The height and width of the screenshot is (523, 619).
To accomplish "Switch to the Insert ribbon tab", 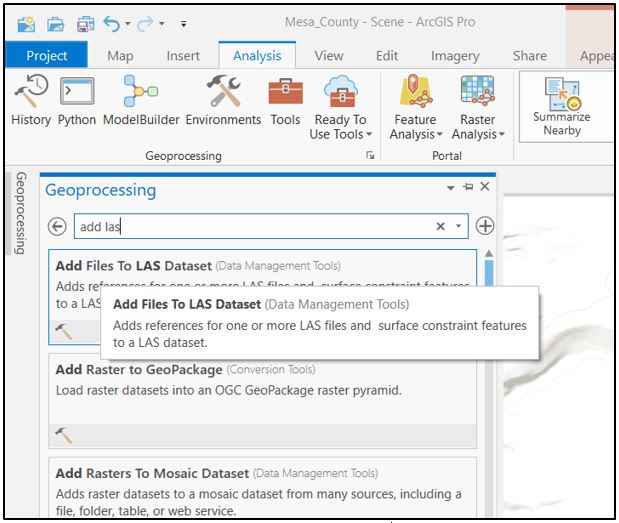I will [x=183, y=56].
